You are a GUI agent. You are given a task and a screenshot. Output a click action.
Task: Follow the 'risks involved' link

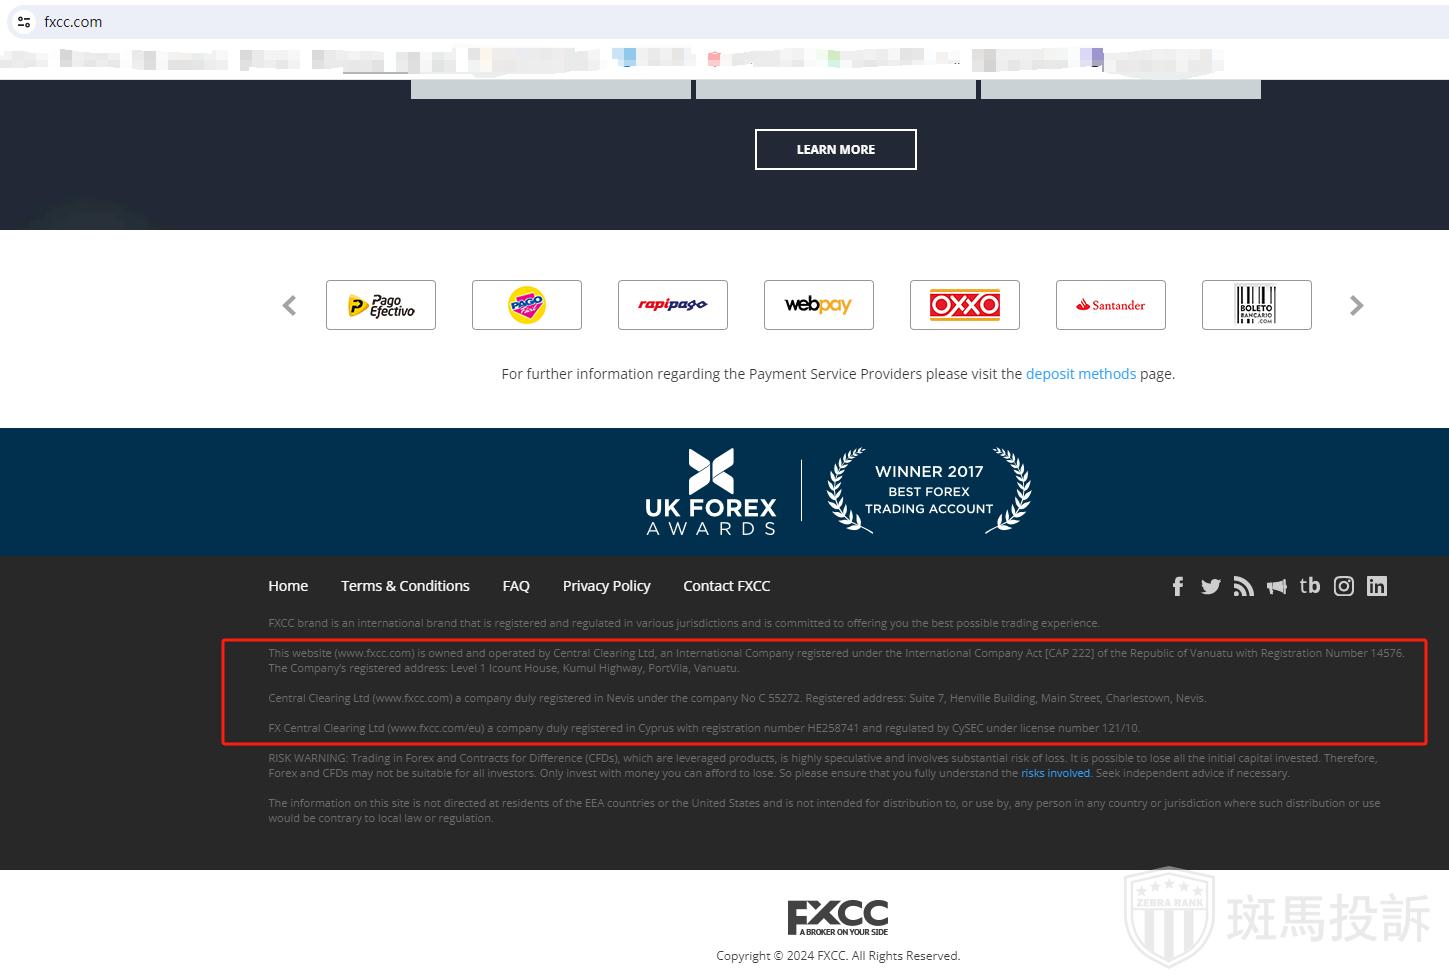pyautogui.click(x=1055, y=773)
